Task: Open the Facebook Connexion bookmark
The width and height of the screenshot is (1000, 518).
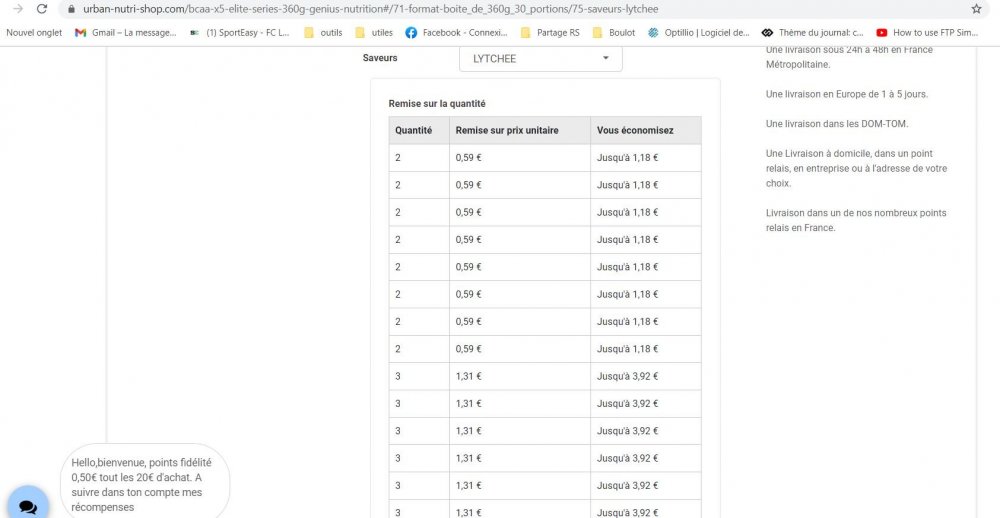Action: (x=457, y=33)
